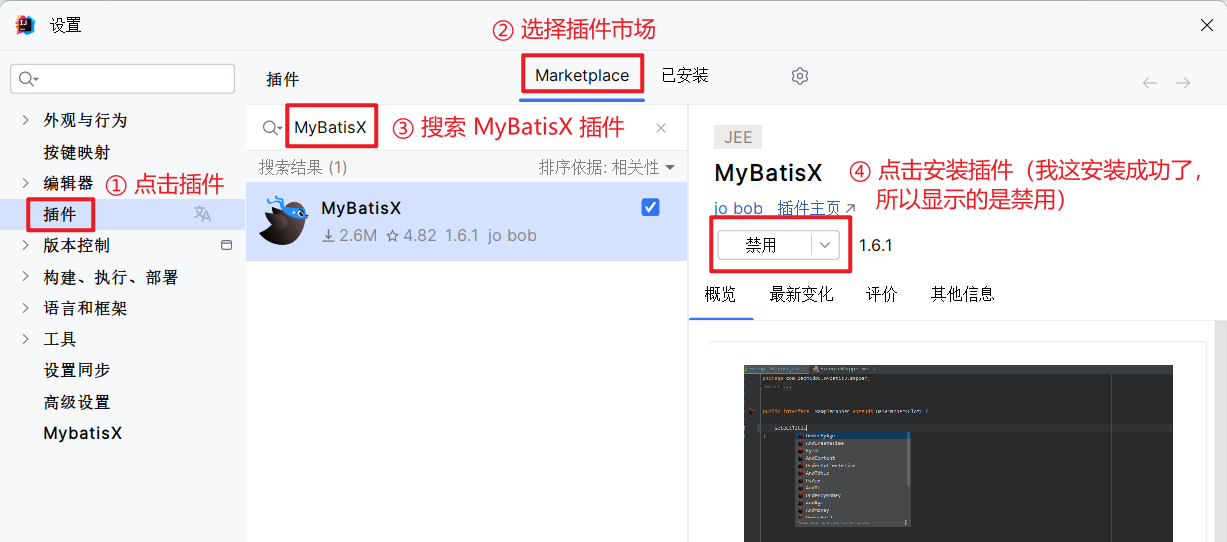Click the plugin settings gear icon
1227x542 pixels.
pos(799,76)
